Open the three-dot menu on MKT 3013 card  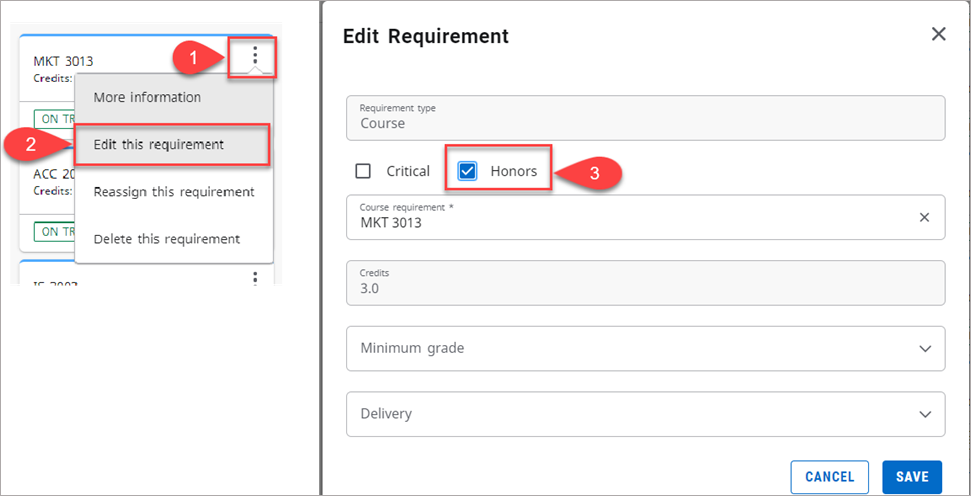(255, 56)
